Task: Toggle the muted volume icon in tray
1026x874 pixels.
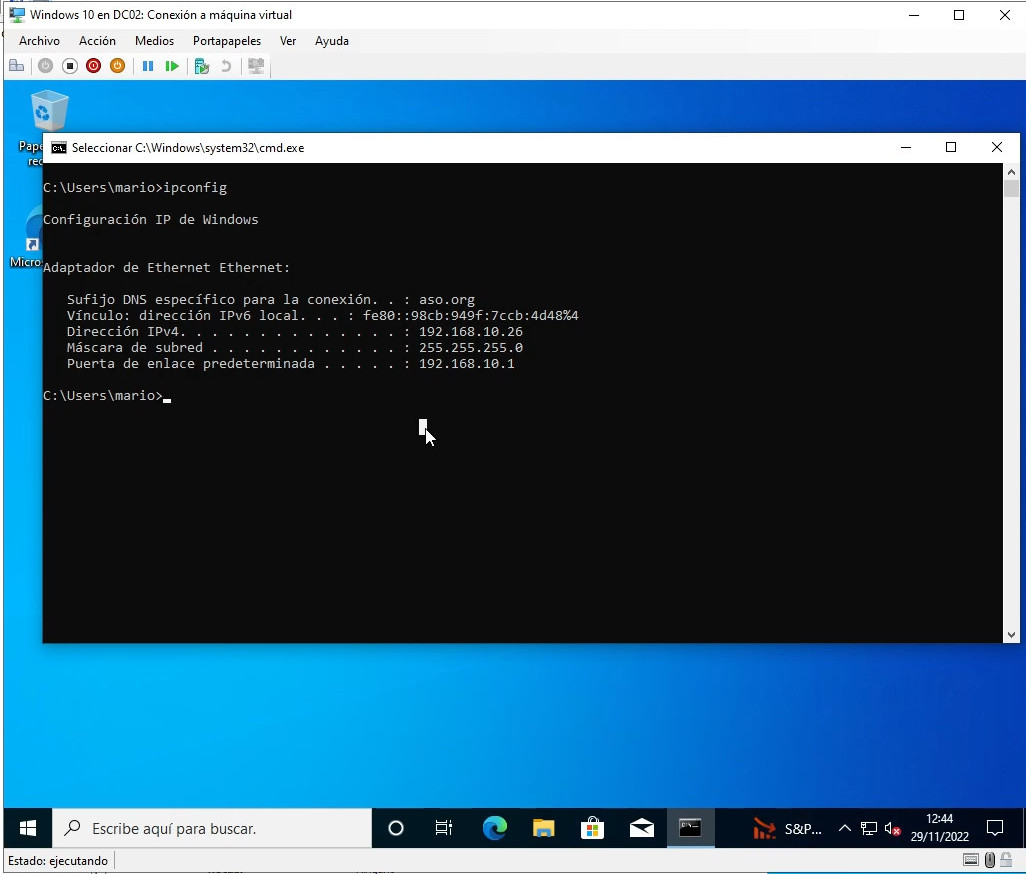Action: pos(893,829)
